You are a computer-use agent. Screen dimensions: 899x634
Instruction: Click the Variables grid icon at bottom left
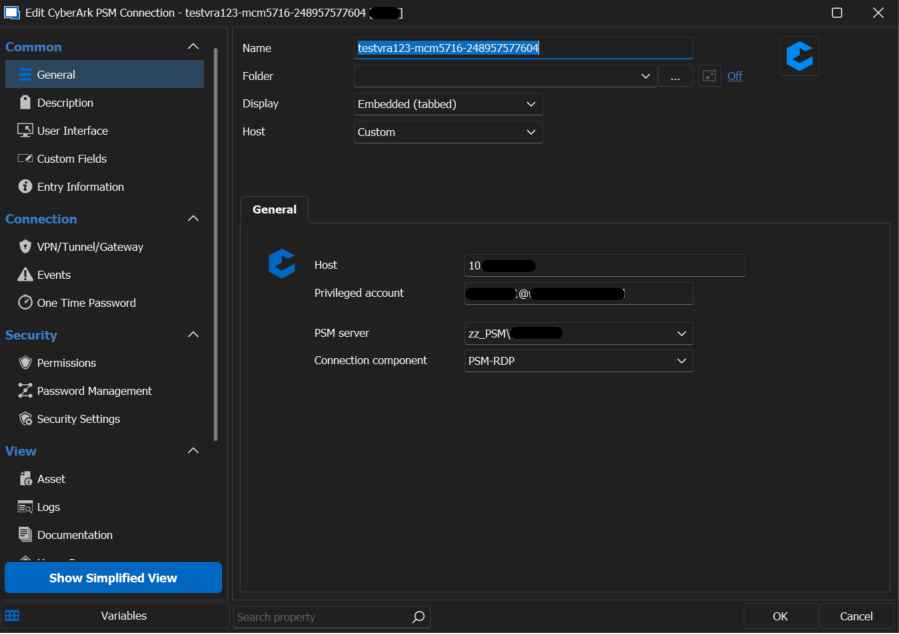(x=12, y=616)
